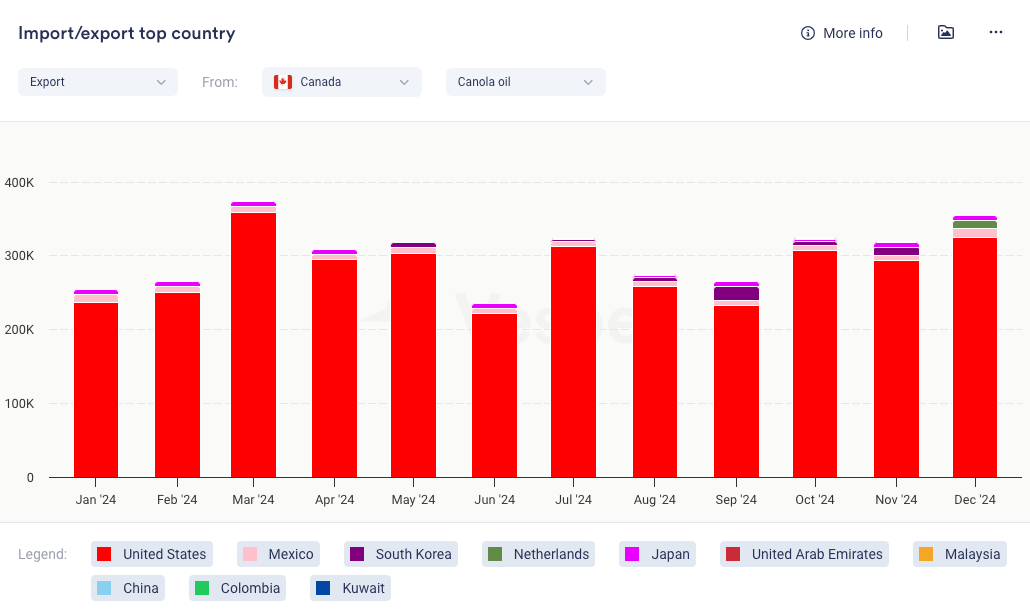Open the Canola oil product dropdown
Image resolution: width=1030 pixels, height=614 pixels.
[525, 82]
